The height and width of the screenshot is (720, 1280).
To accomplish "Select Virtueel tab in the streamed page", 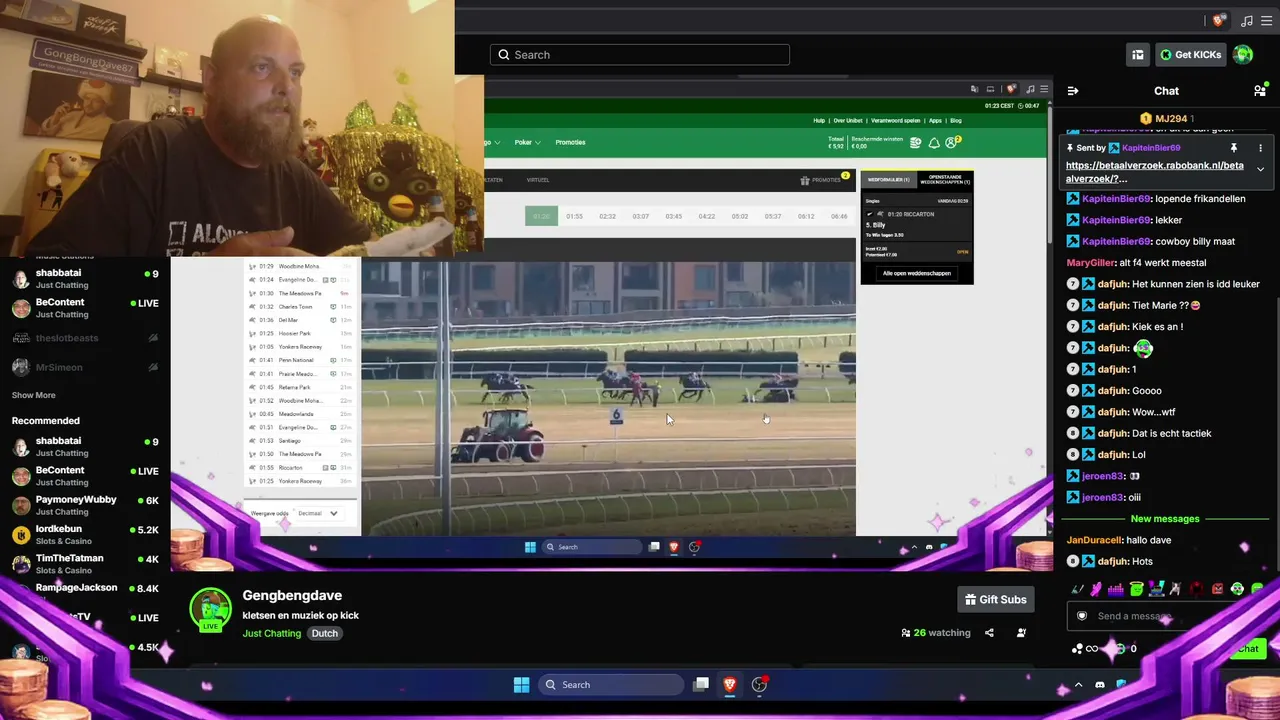I will (x=538, y=180).
